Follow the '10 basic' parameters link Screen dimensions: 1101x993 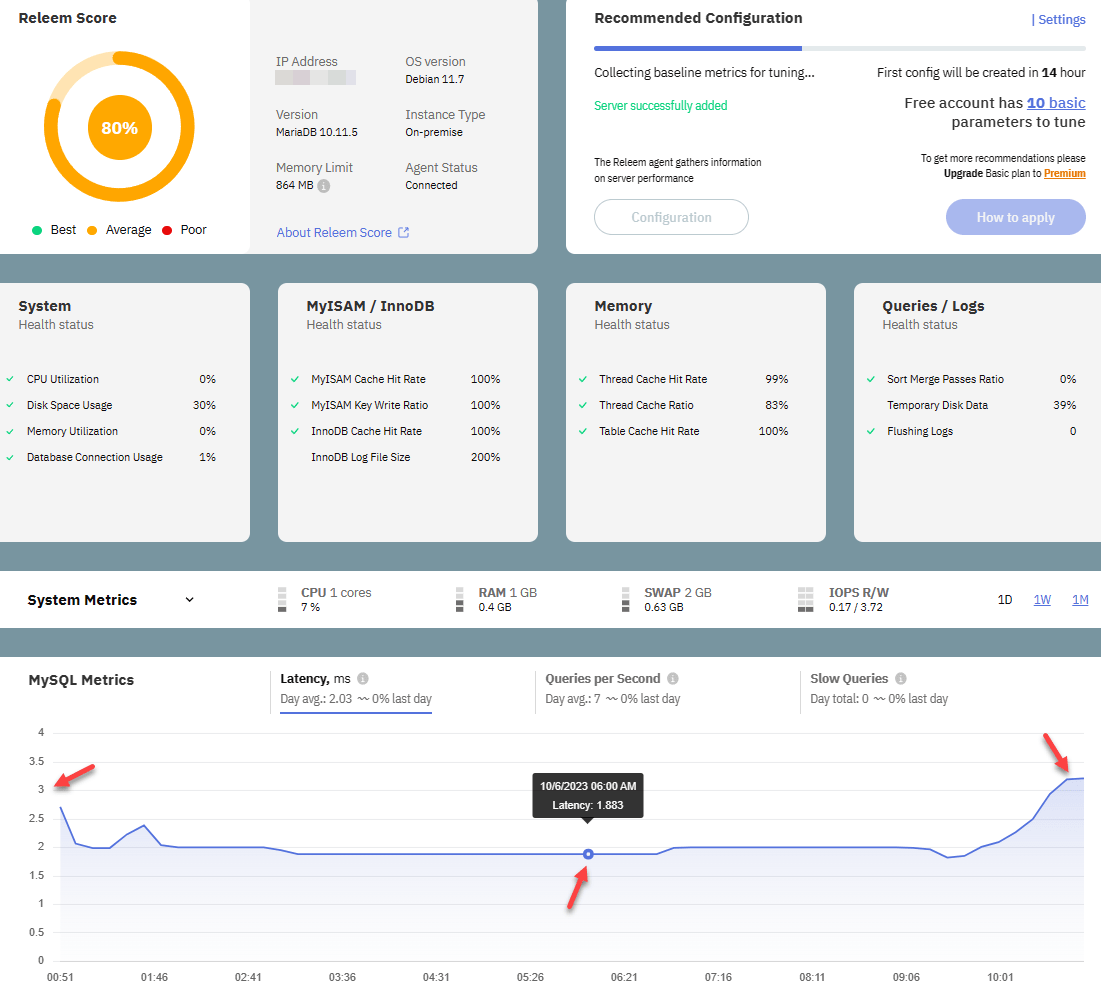[1056, 103]
